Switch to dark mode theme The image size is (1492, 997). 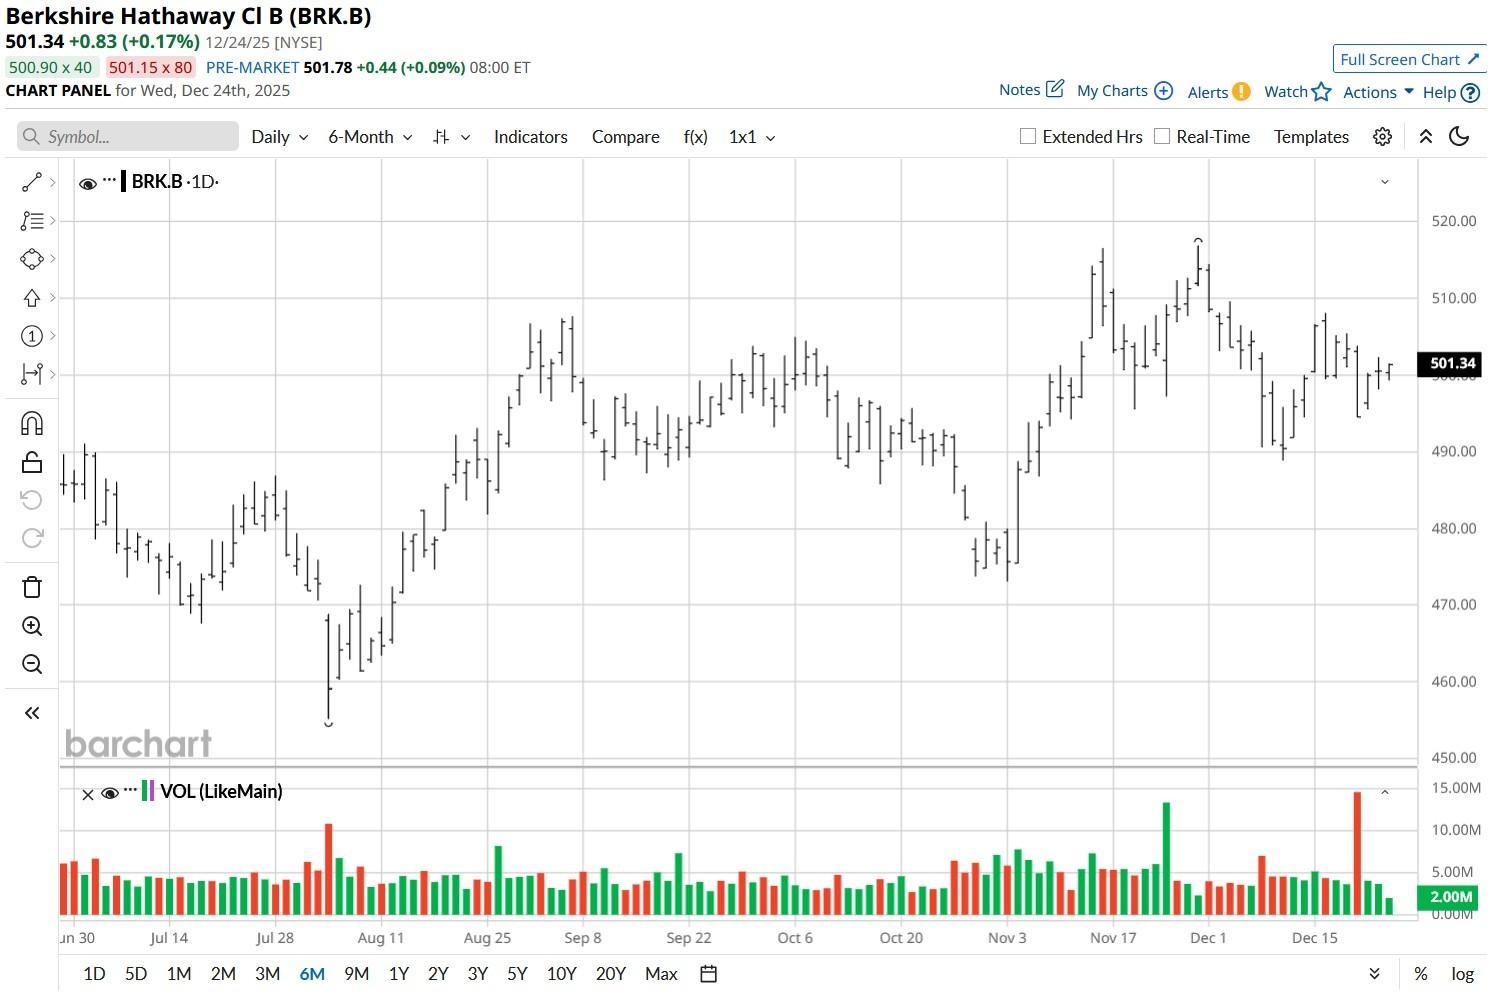pos(1459,137)
